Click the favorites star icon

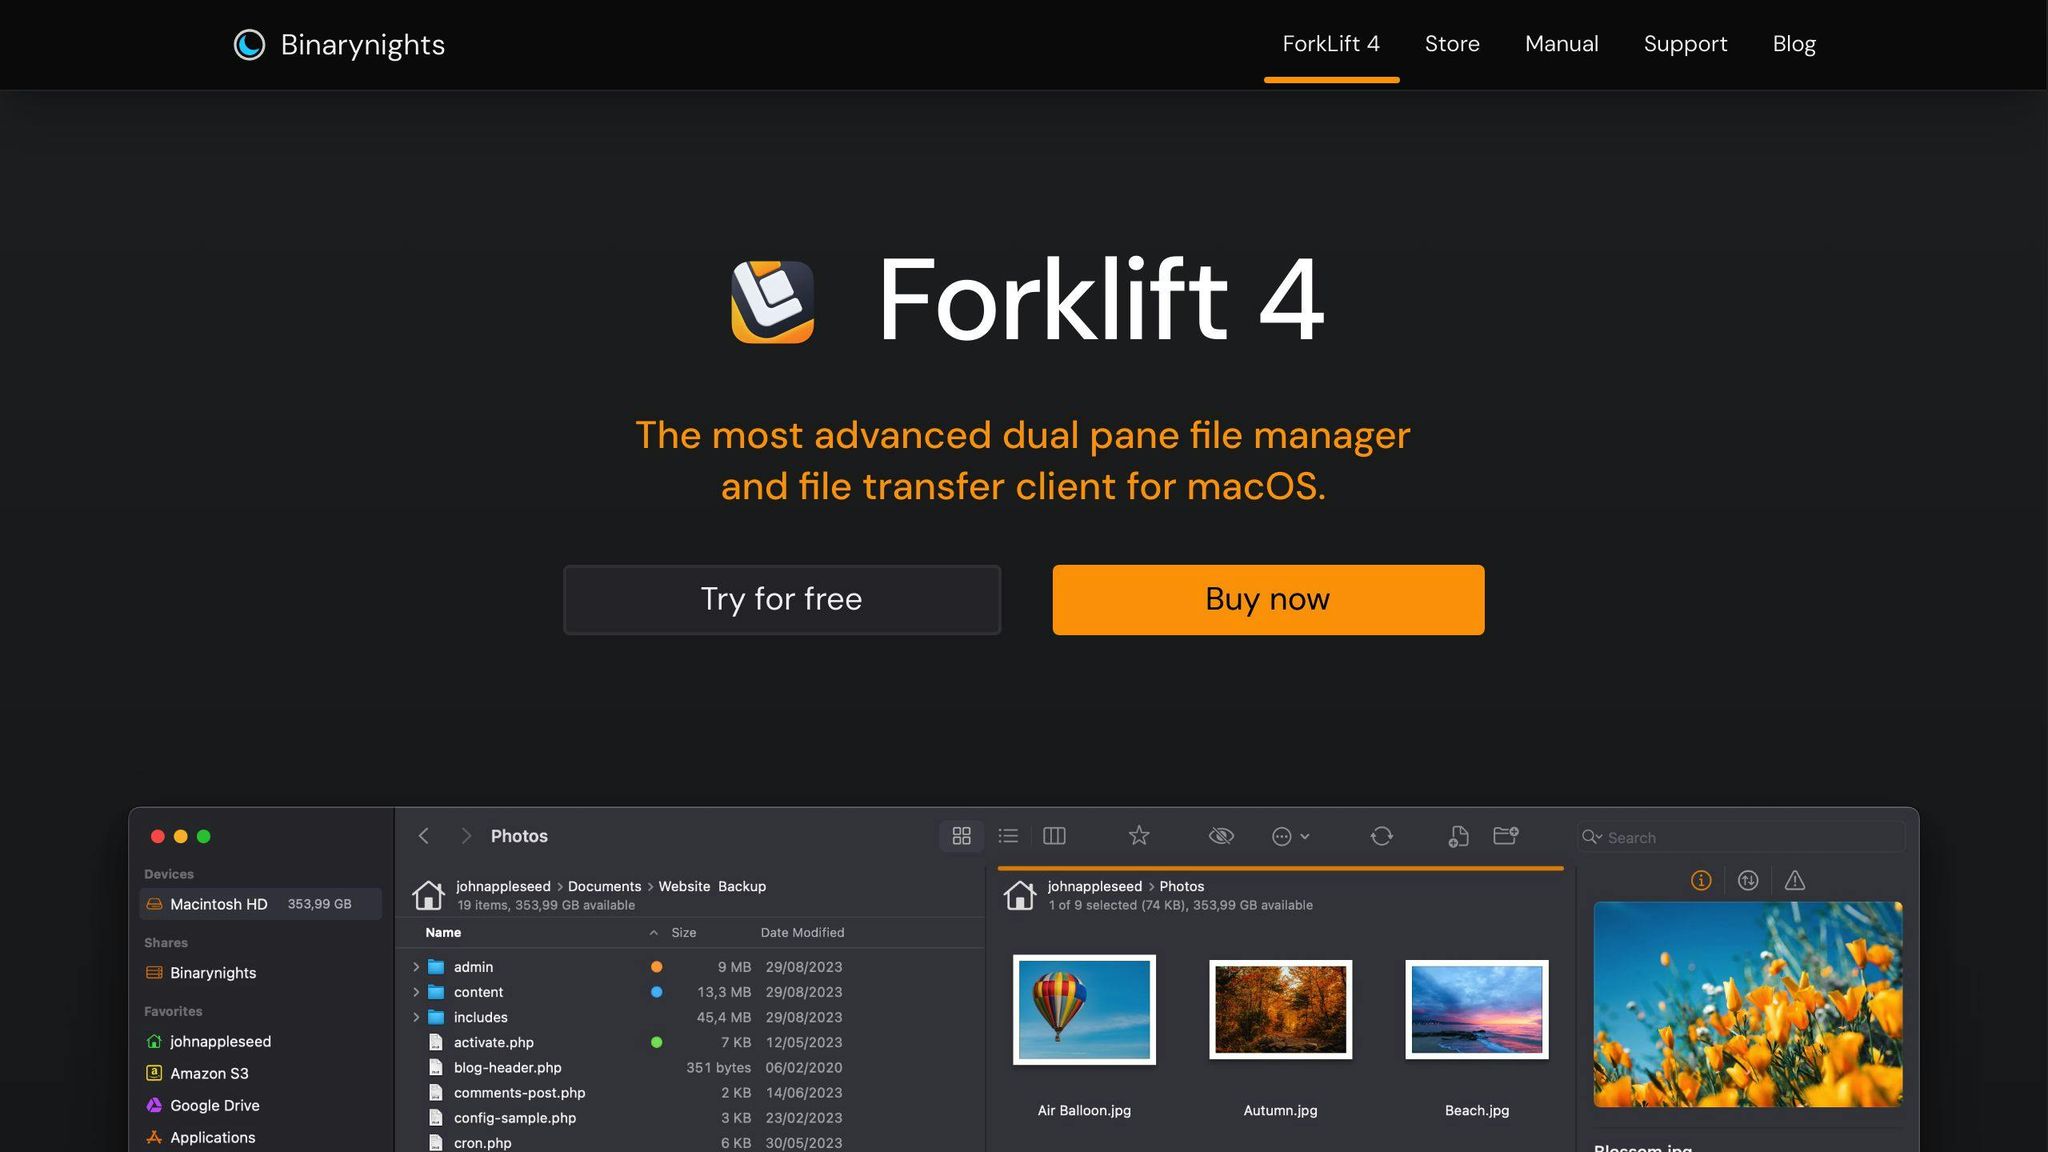pyautogui.click(x=1138, y=836)
